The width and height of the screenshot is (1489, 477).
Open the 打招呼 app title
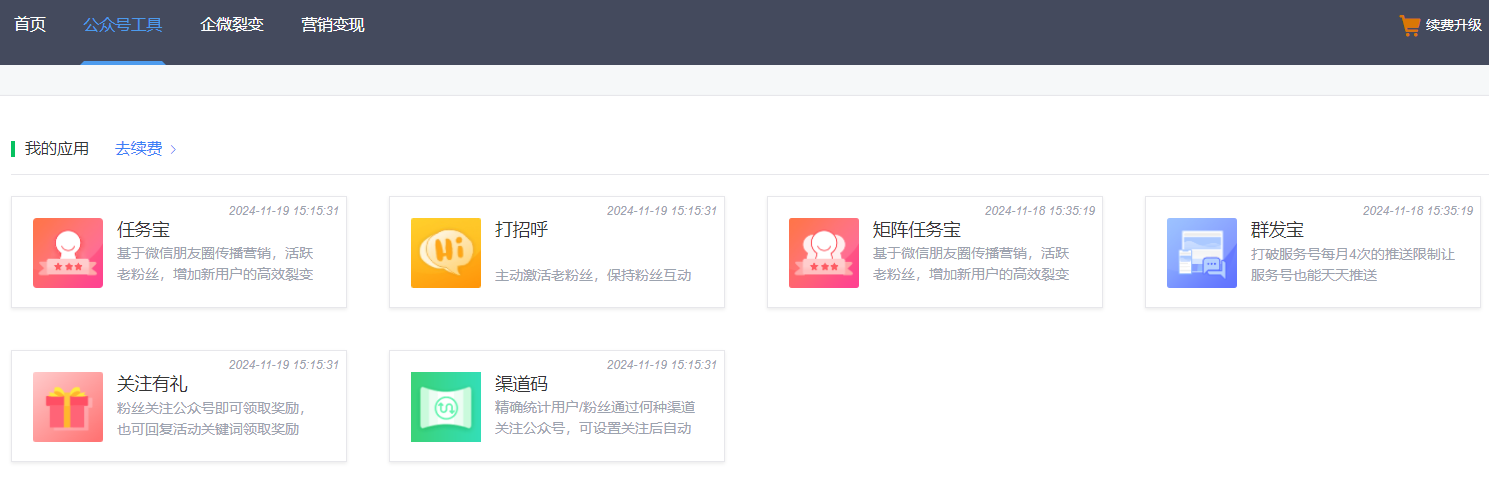click(522, 230)
